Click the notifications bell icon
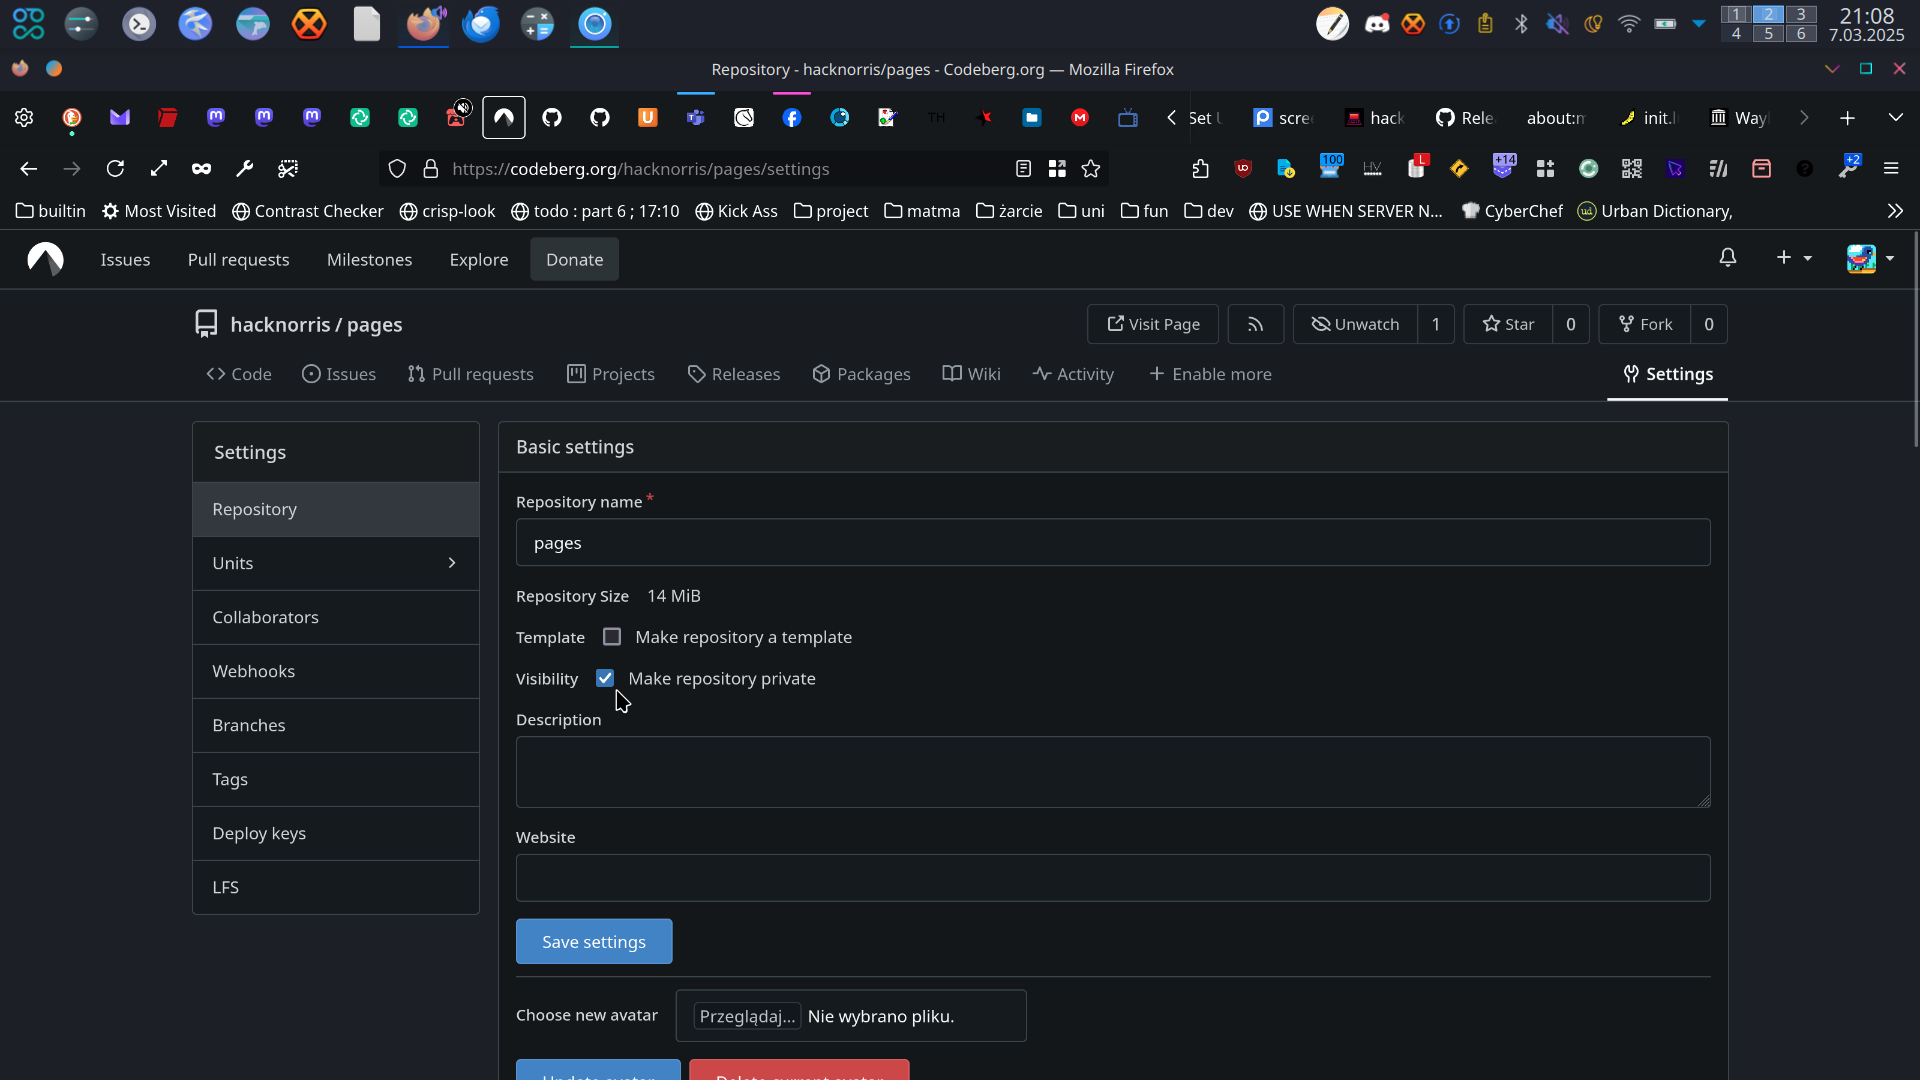The image size is (1920, 1080). tap(1727, 258)
